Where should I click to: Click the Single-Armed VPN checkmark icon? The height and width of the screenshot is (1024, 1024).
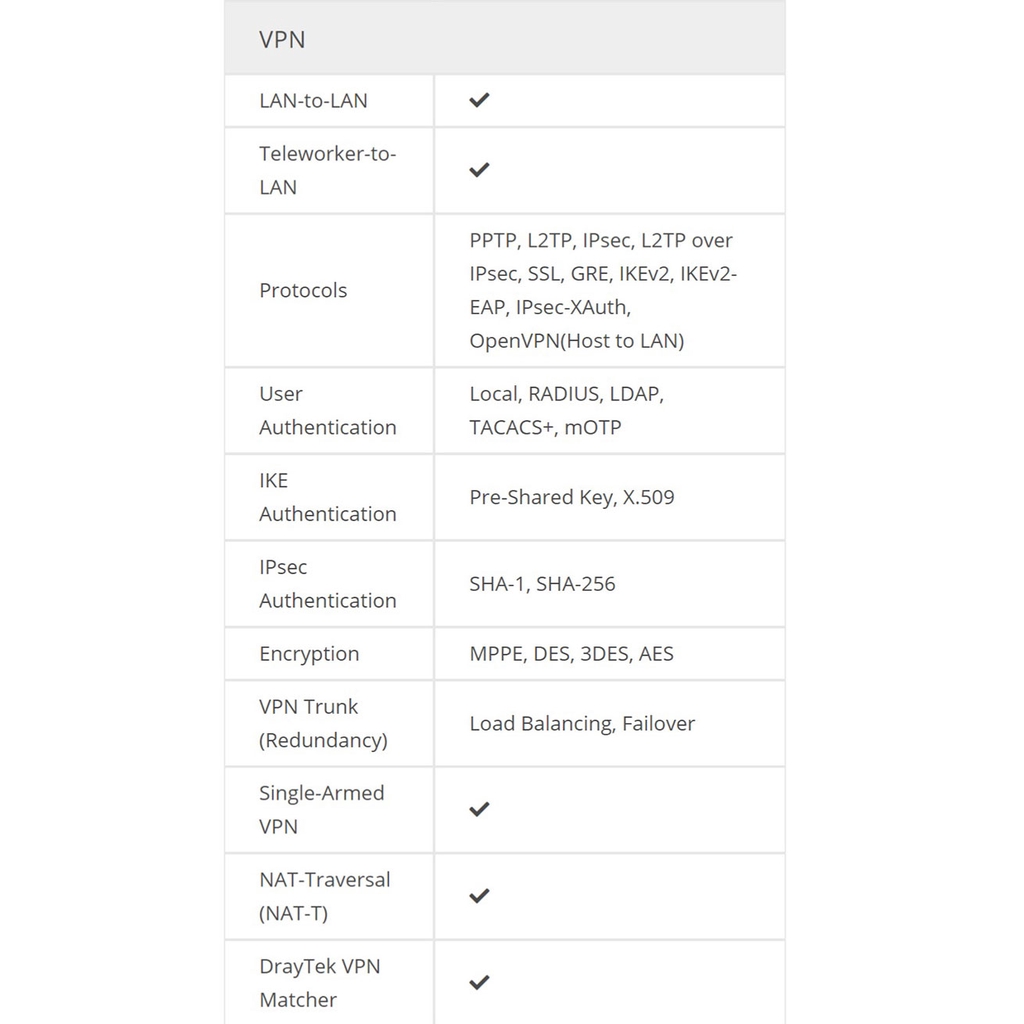pos(479,809)
